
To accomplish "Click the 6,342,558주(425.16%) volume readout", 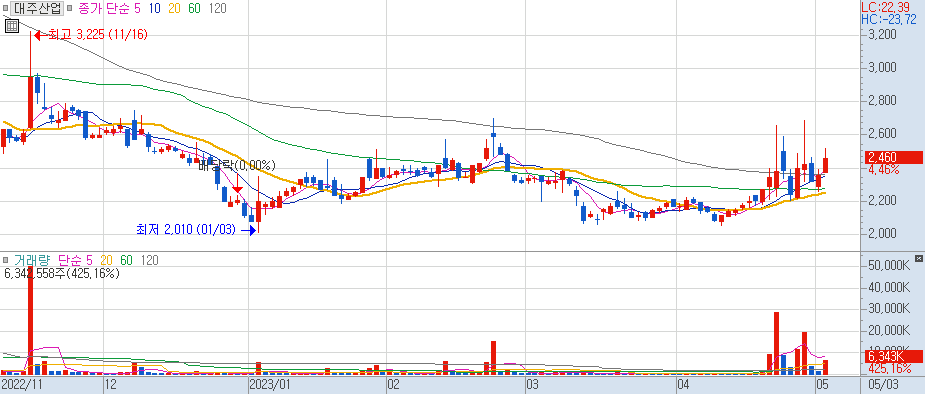I will (62, 274).
